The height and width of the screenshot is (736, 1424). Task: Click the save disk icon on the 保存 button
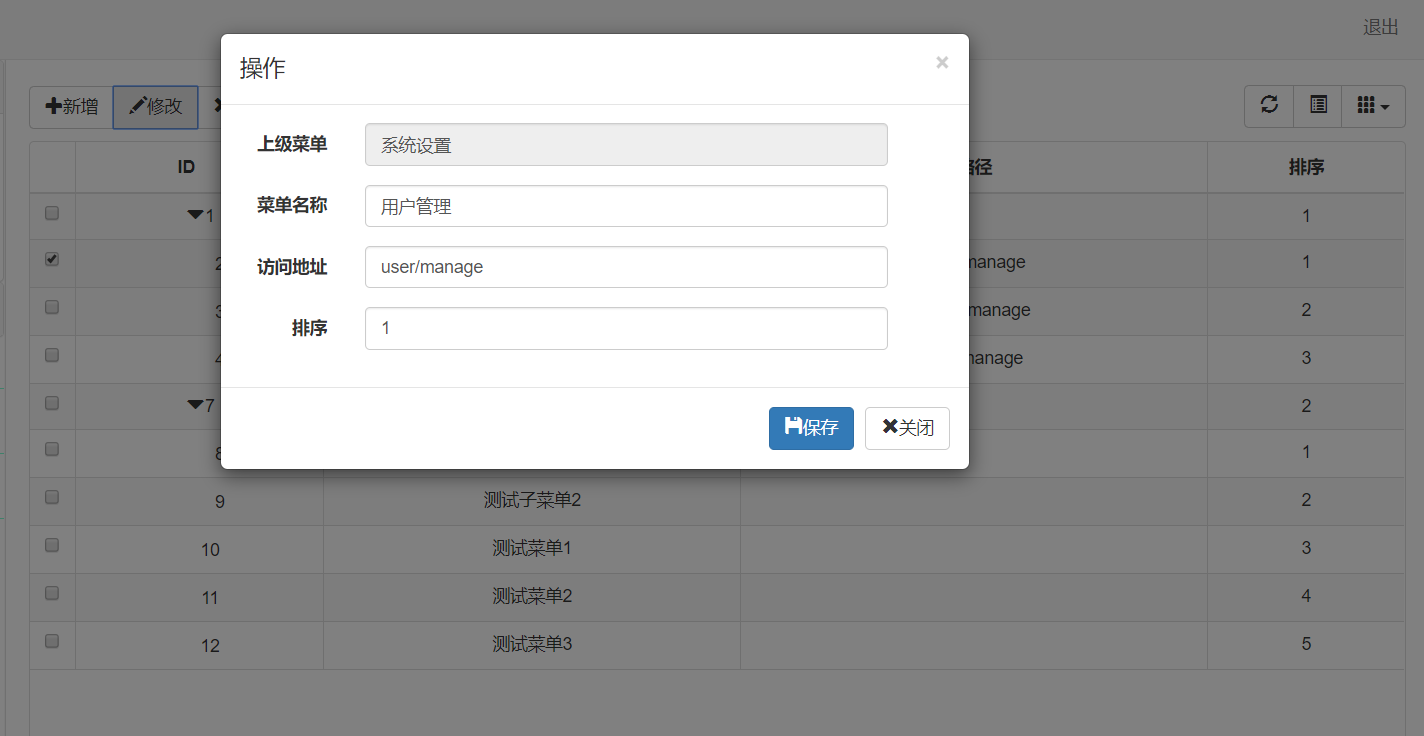(791, 428)
